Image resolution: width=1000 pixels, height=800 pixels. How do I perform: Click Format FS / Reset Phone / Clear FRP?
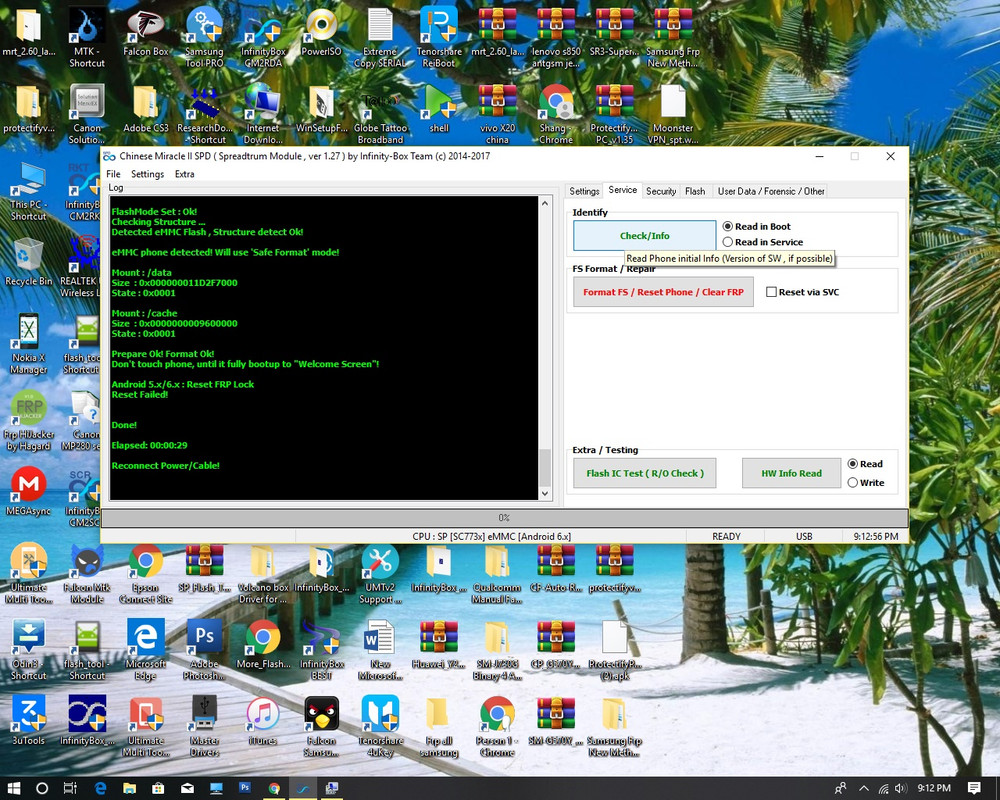pyautogui.click(x=663, y=292)
